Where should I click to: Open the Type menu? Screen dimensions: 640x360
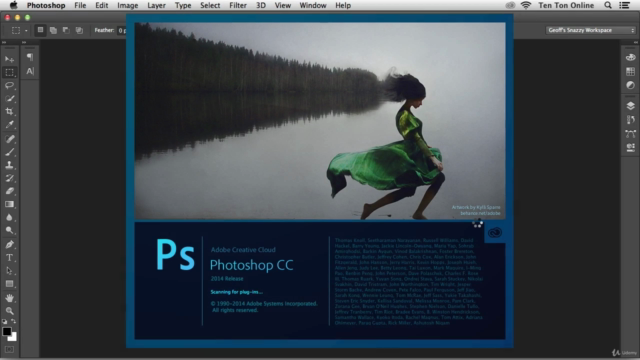(183, 5)
